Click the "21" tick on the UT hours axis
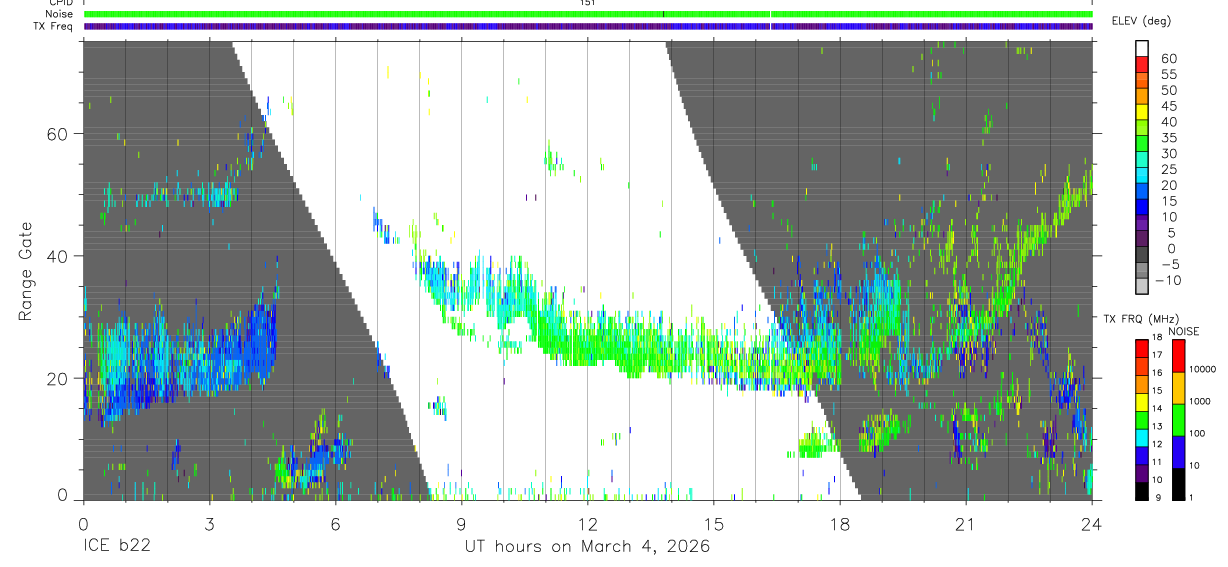This screenshot has height=567, width=1228. [966, 523]
